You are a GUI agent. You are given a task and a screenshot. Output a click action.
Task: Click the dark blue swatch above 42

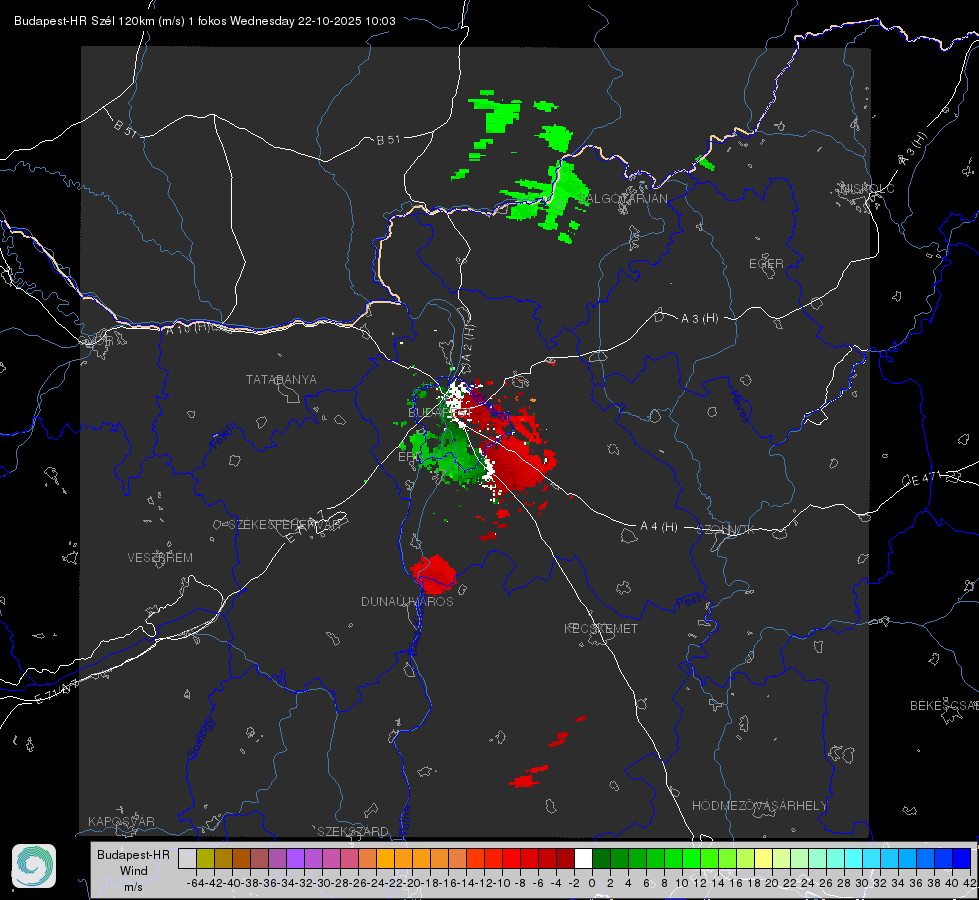pos(962,858)
